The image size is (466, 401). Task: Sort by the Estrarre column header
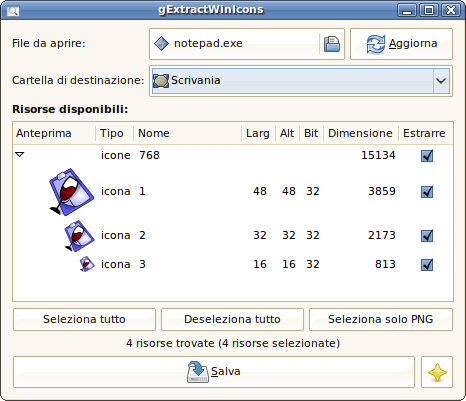[x=426, y=133]
